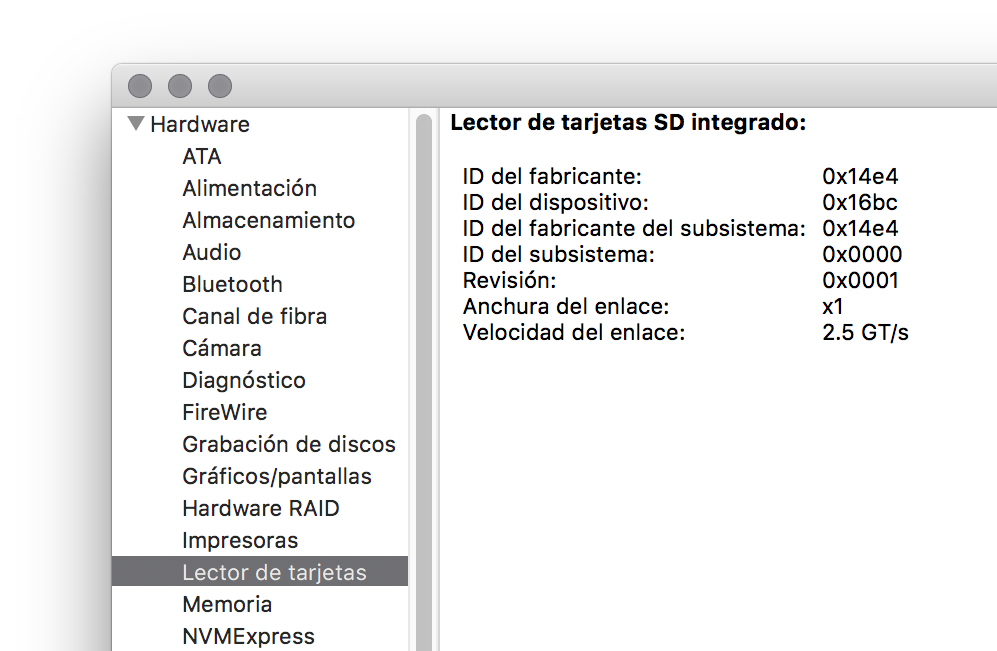Open the FireWire section
The height and width of the screenshot is (651, 997).
pyautogui.click(x=224, y=413)
